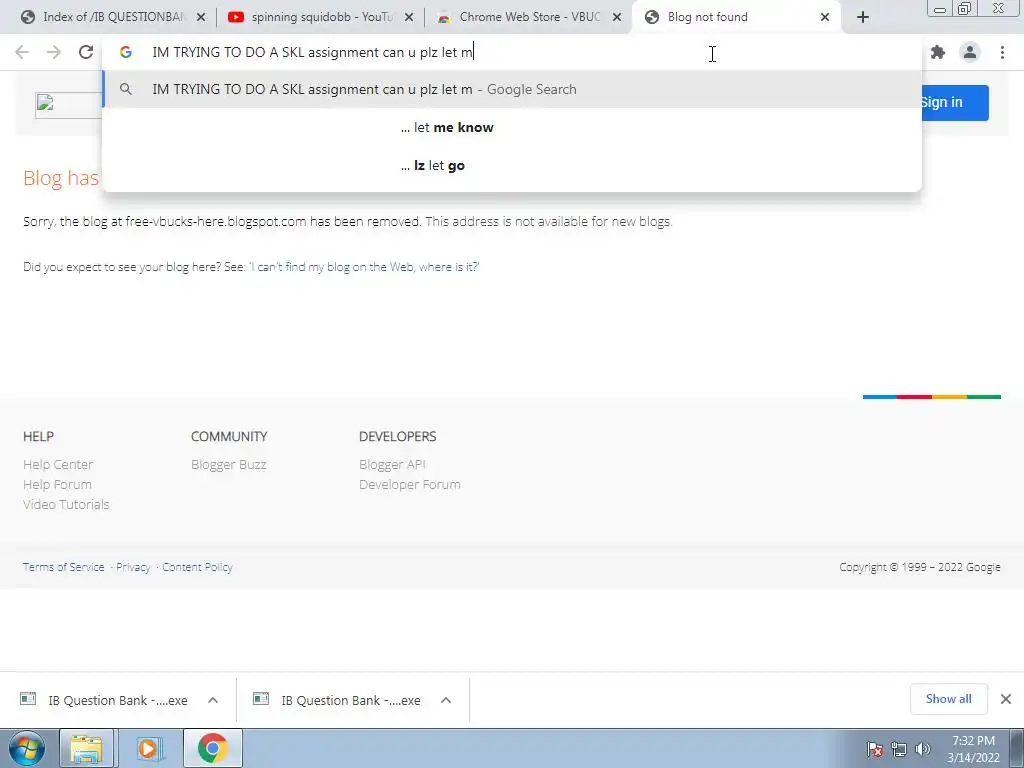This screenshot has width=1024, height=768.
Task: Open second IB Question Bank exe download
Action: pos(338,700)
